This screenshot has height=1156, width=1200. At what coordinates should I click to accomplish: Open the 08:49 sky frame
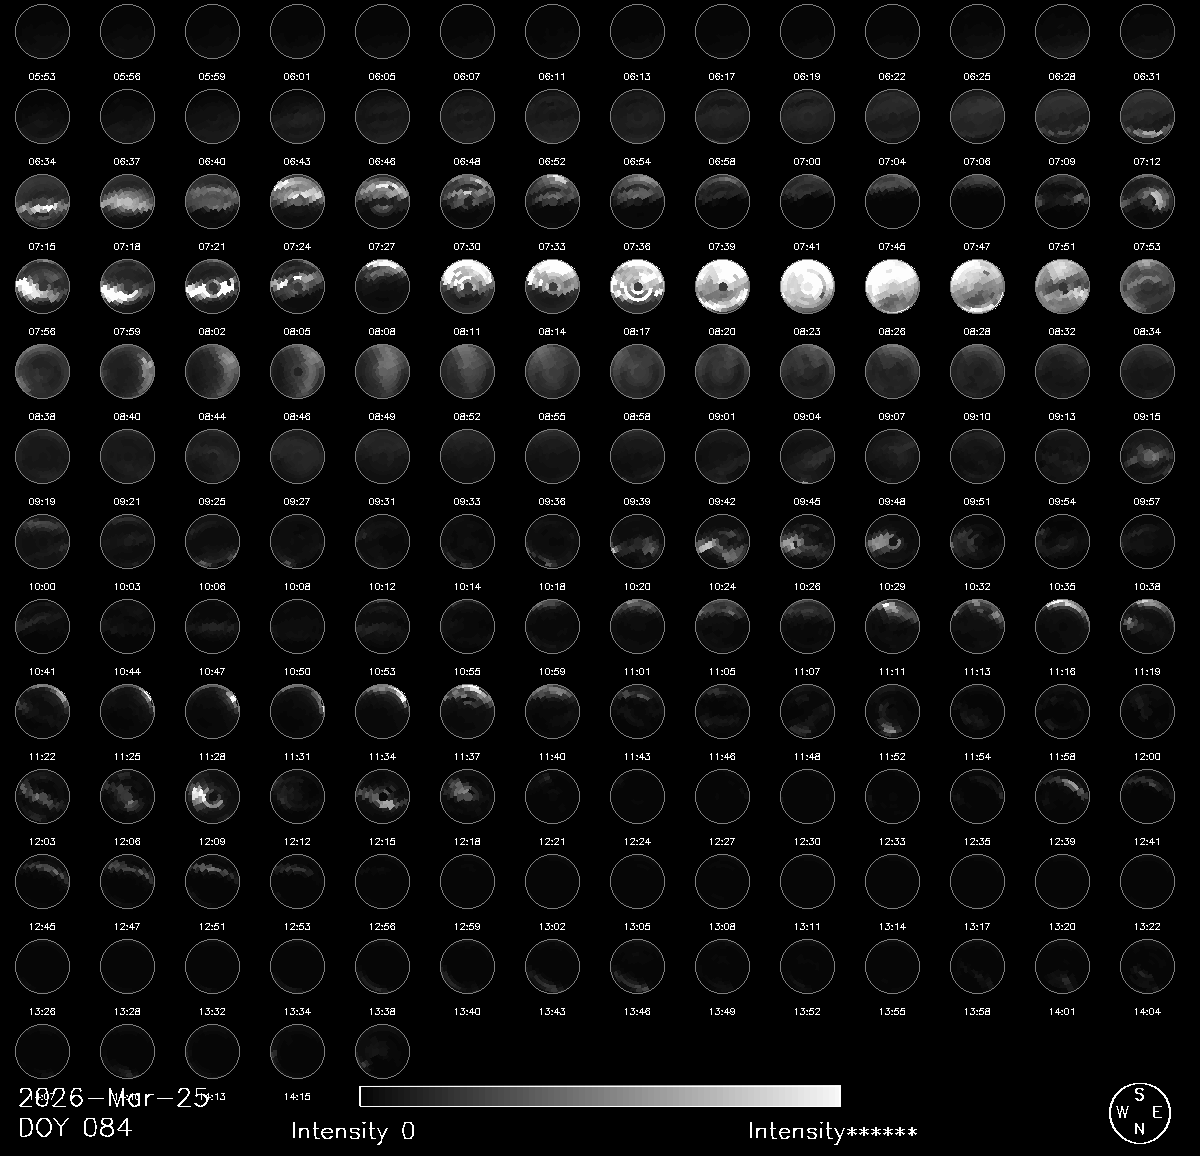point(382,370)
